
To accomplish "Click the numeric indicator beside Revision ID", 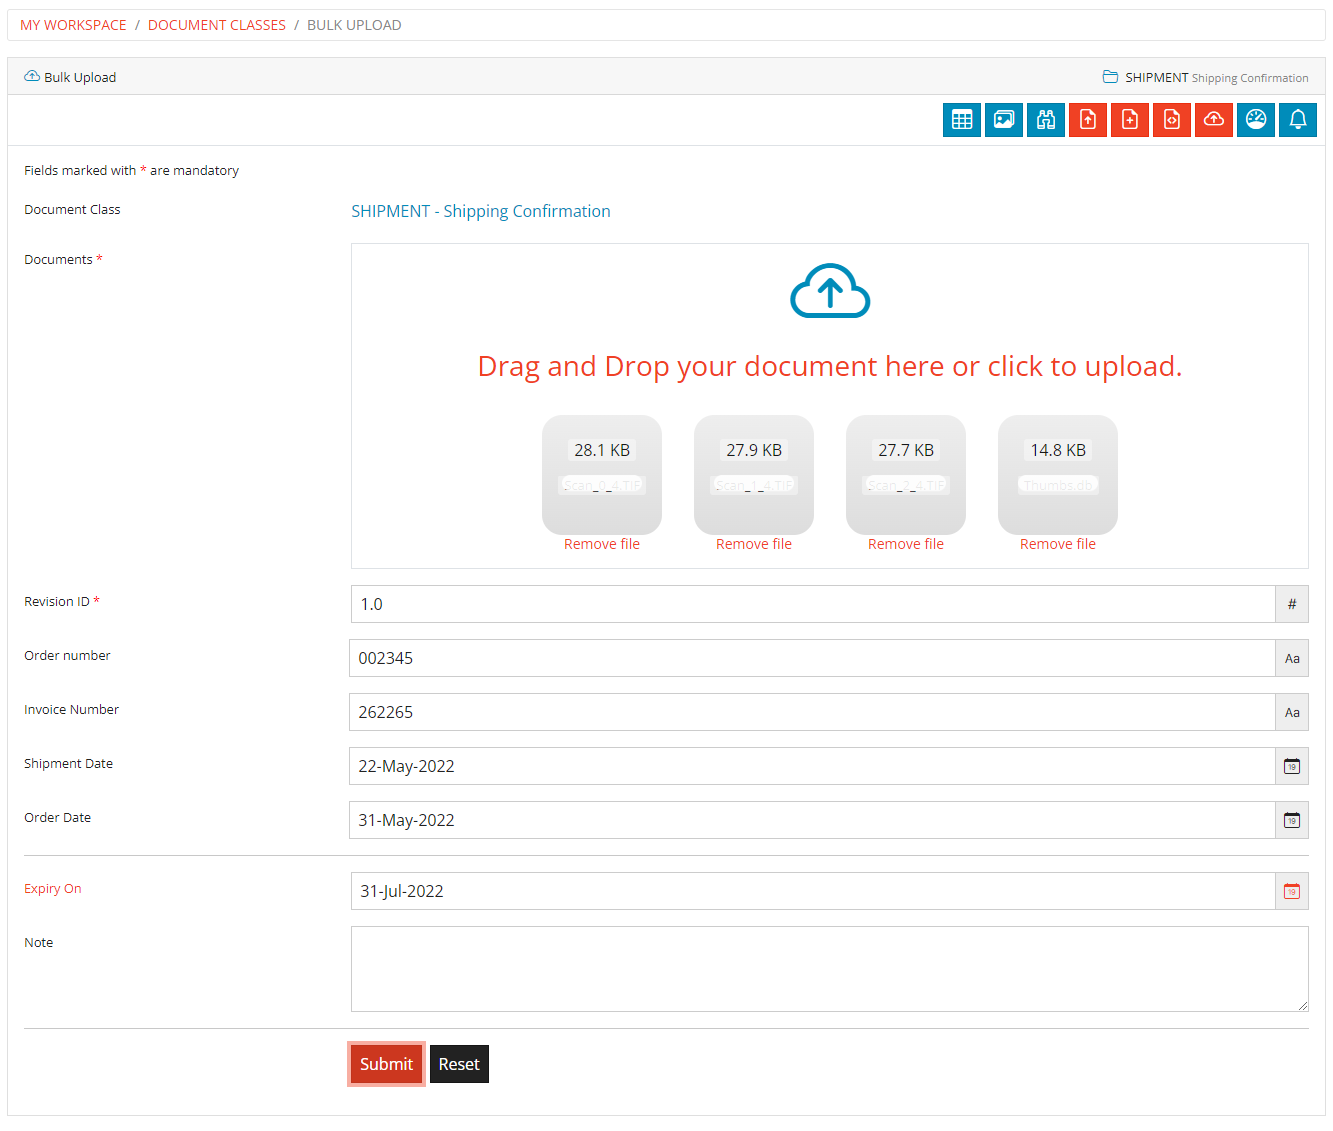I will click(x=1291, y=604).
